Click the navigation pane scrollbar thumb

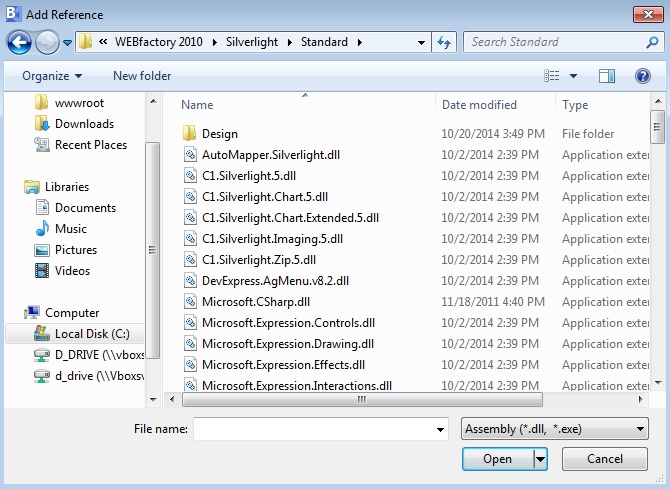[x=152, y=250]
